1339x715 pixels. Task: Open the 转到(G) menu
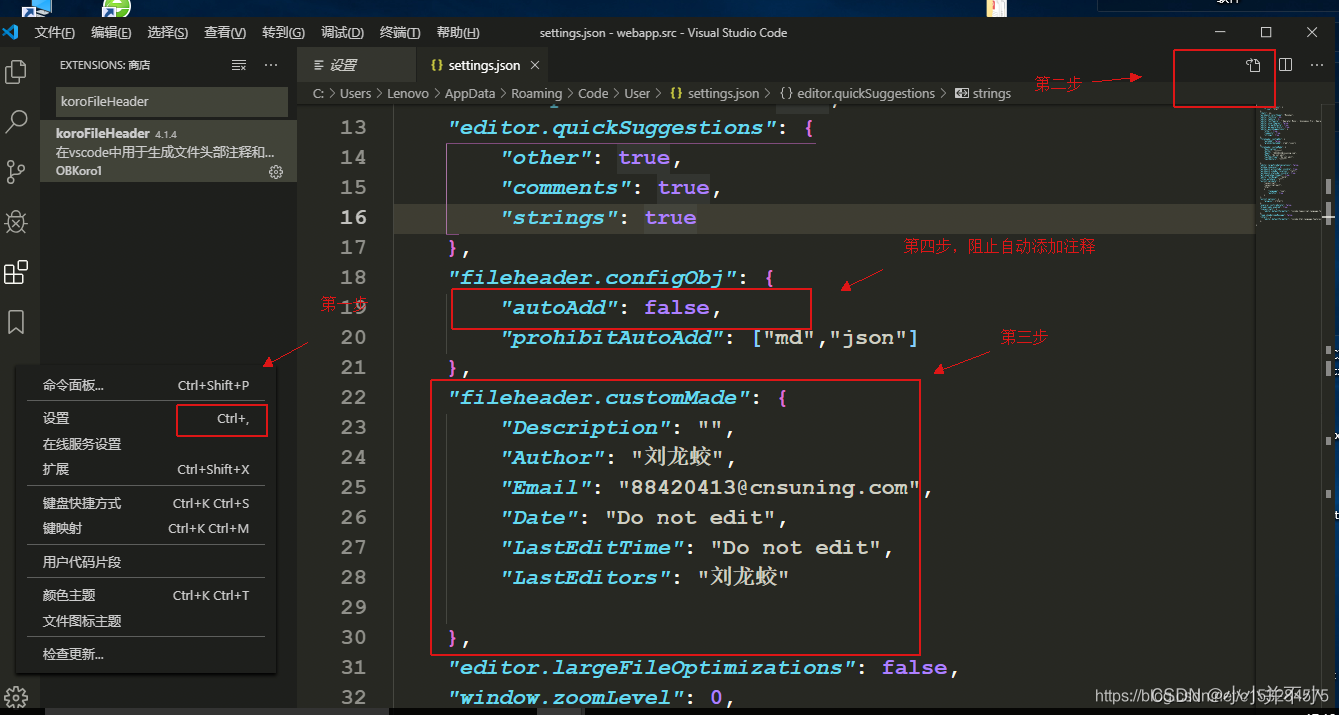283,32
